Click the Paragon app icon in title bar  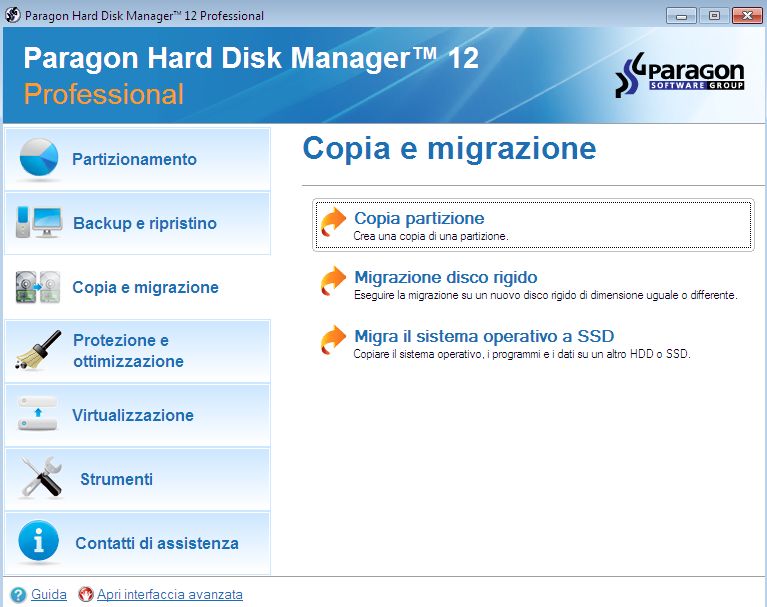click(x=13, y=15)
